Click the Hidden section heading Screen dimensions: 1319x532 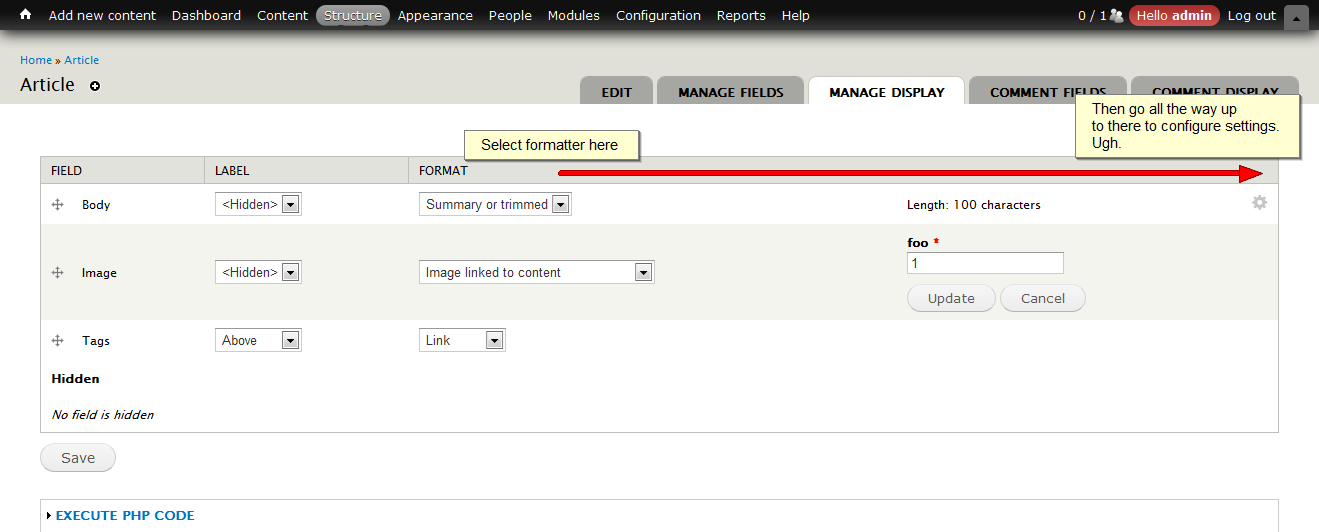click(76, 379)
